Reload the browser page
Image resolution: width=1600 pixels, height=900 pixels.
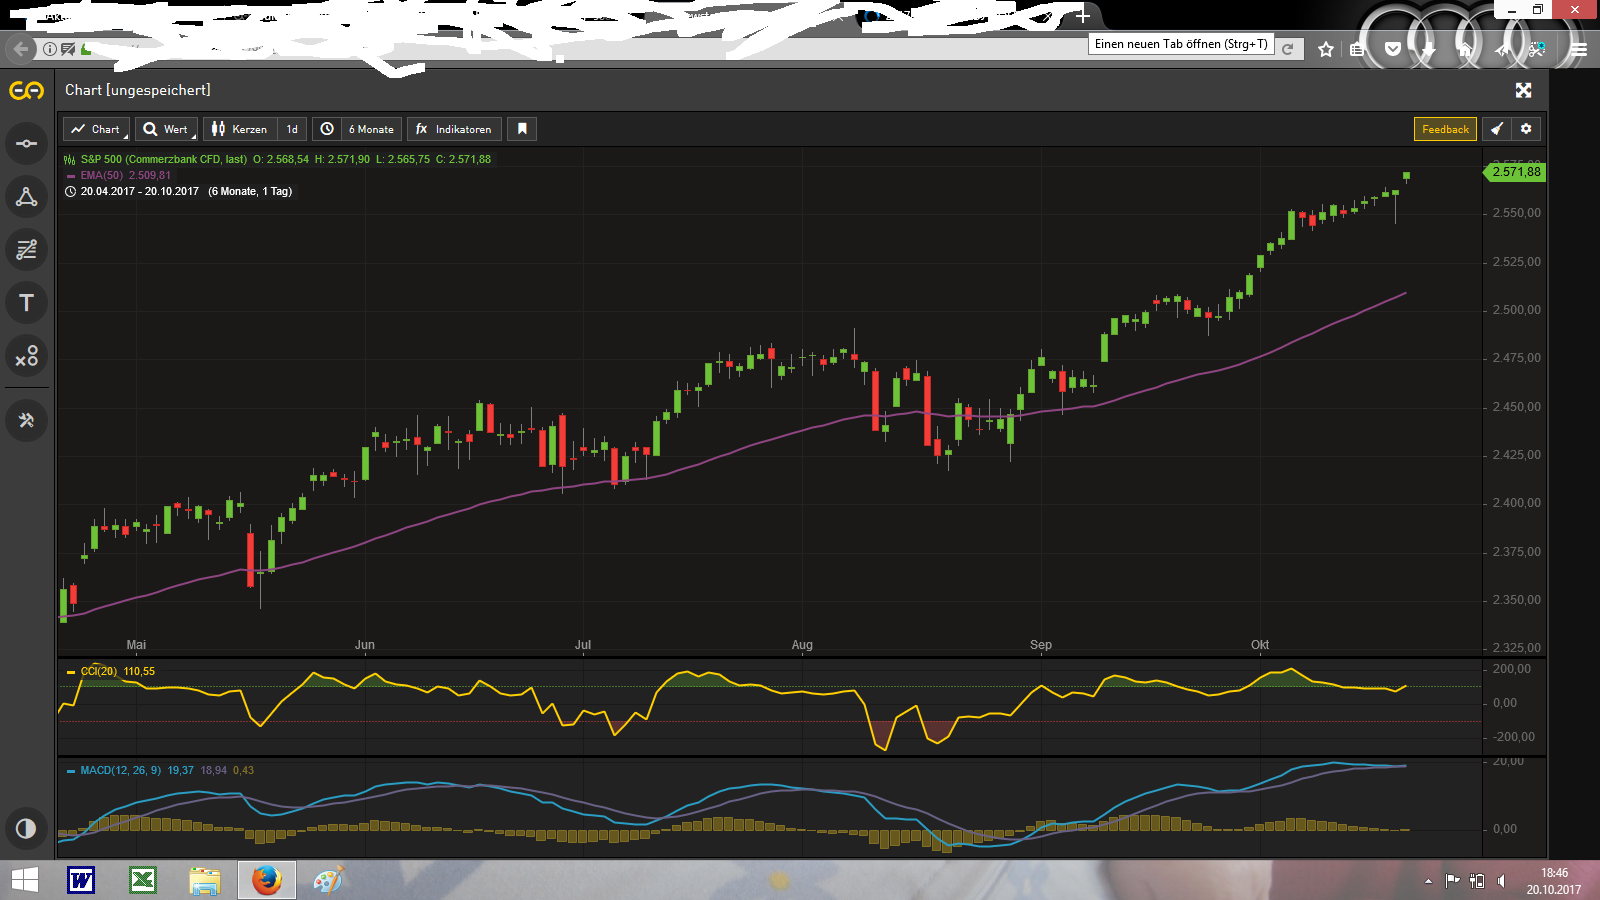coord(1288,49)
